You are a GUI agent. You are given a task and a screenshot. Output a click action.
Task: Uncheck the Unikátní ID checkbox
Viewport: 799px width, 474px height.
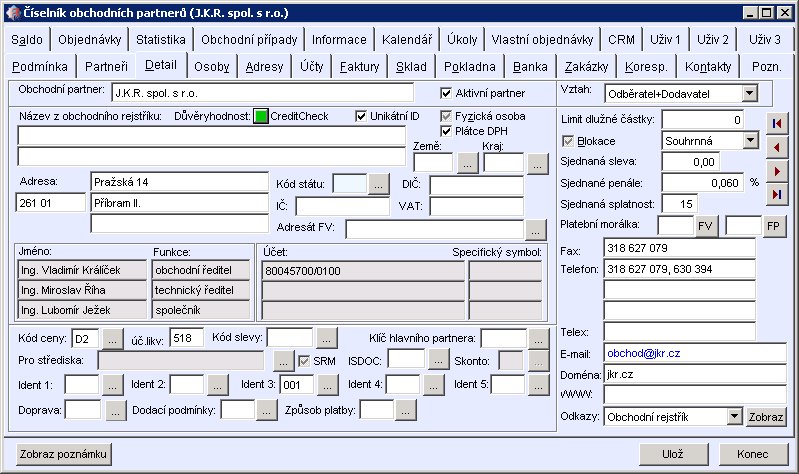coord(362,116)
